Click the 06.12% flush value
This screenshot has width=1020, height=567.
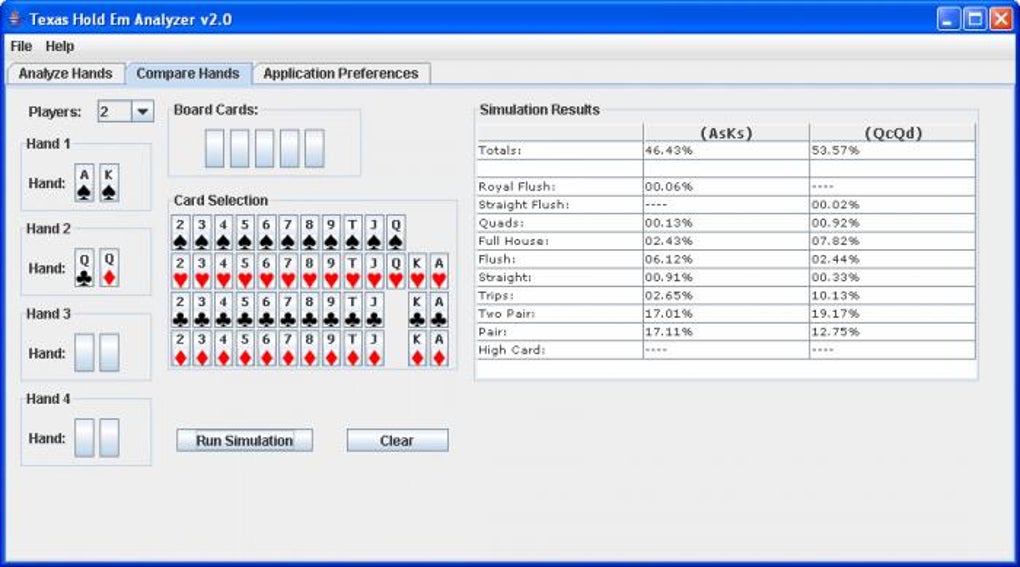pos(669,259)
